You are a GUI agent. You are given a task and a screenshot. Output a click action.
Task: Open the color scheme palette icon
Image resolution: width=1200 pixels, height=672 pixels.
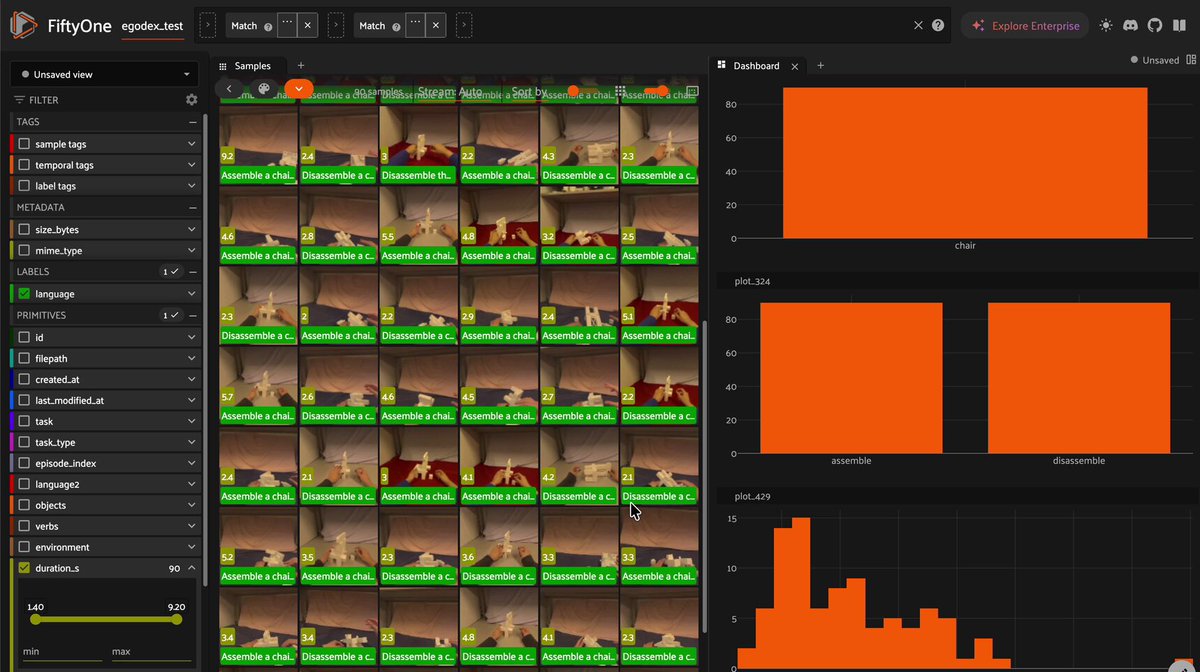tap(264, 89)
